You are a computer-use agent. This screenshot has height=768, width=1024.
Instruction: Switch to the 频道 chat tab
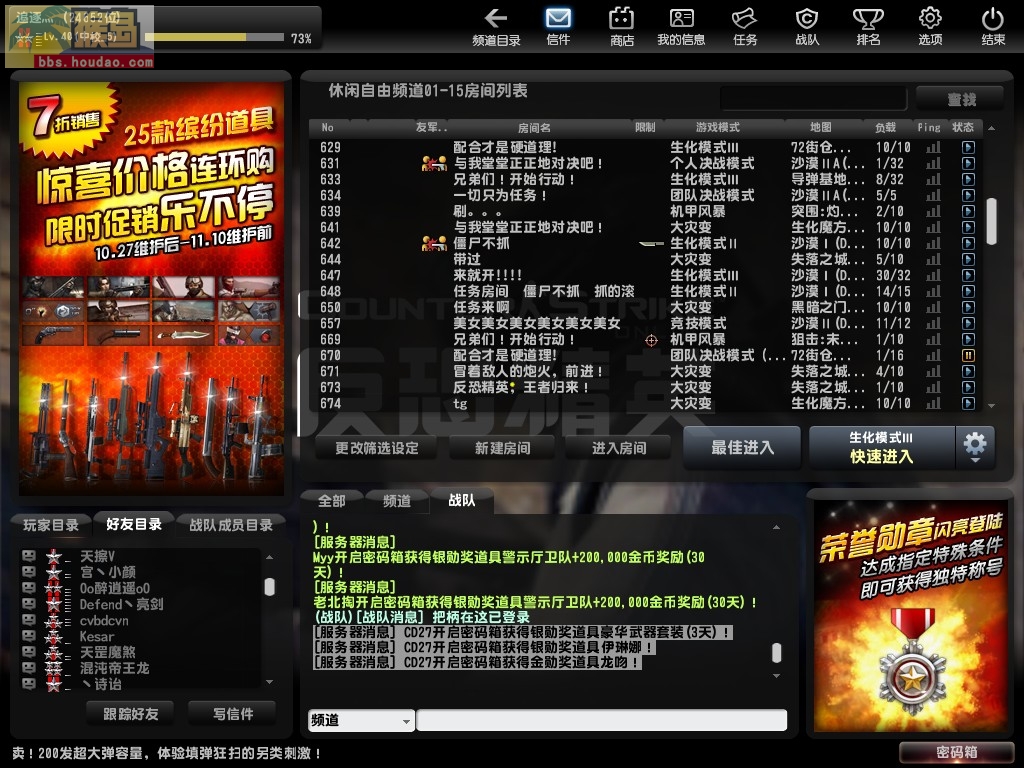(x=396, y=501)
